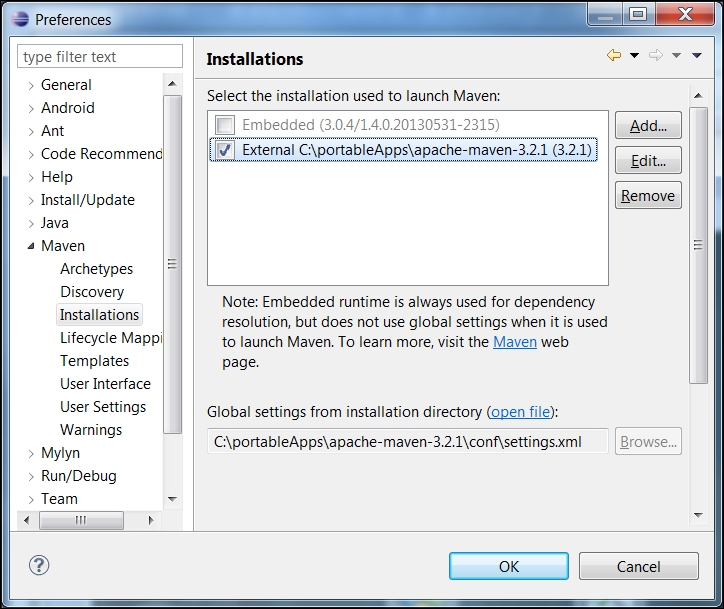Select Archetypes under Maven
724x609 pixels.
point(97,269)
